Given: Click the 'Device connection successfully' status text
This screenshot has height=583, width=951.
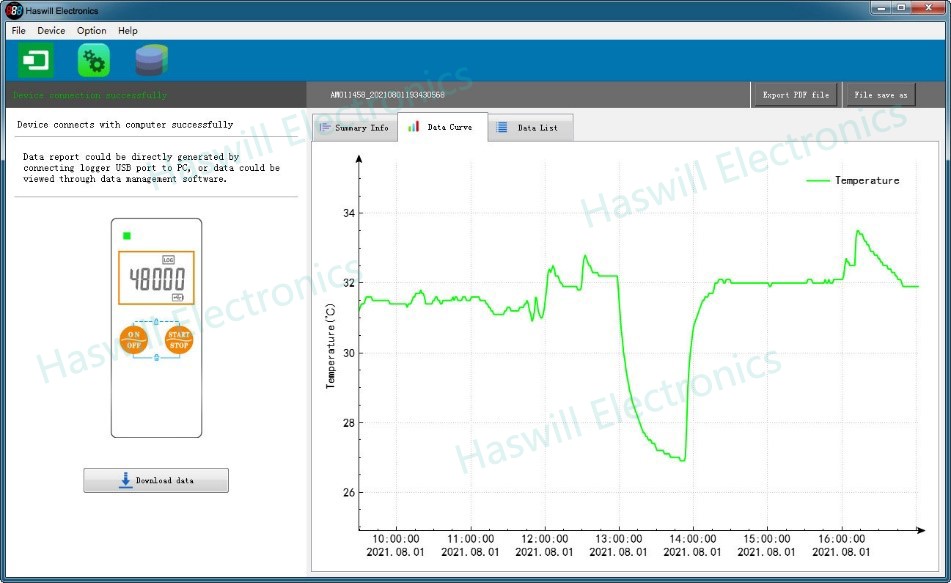Looking at the screenshot, I should click(90, 95).
